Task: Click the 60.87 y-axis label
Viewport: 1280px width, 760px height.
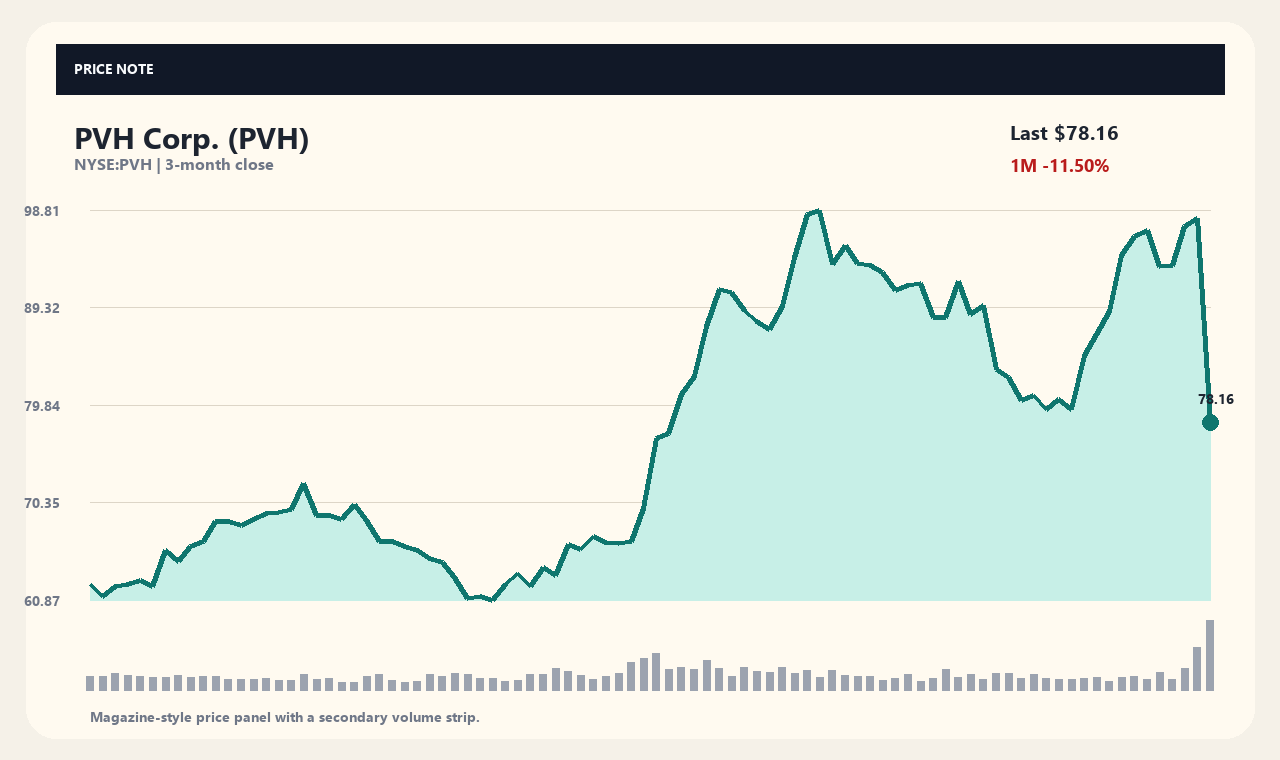Action: coord(42,601)
